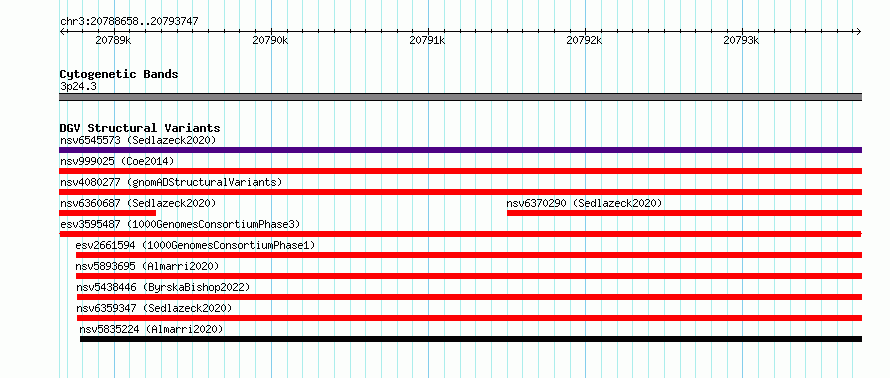
Task: Click the red esv3595487 variant bar
Action: coord(460,234)
